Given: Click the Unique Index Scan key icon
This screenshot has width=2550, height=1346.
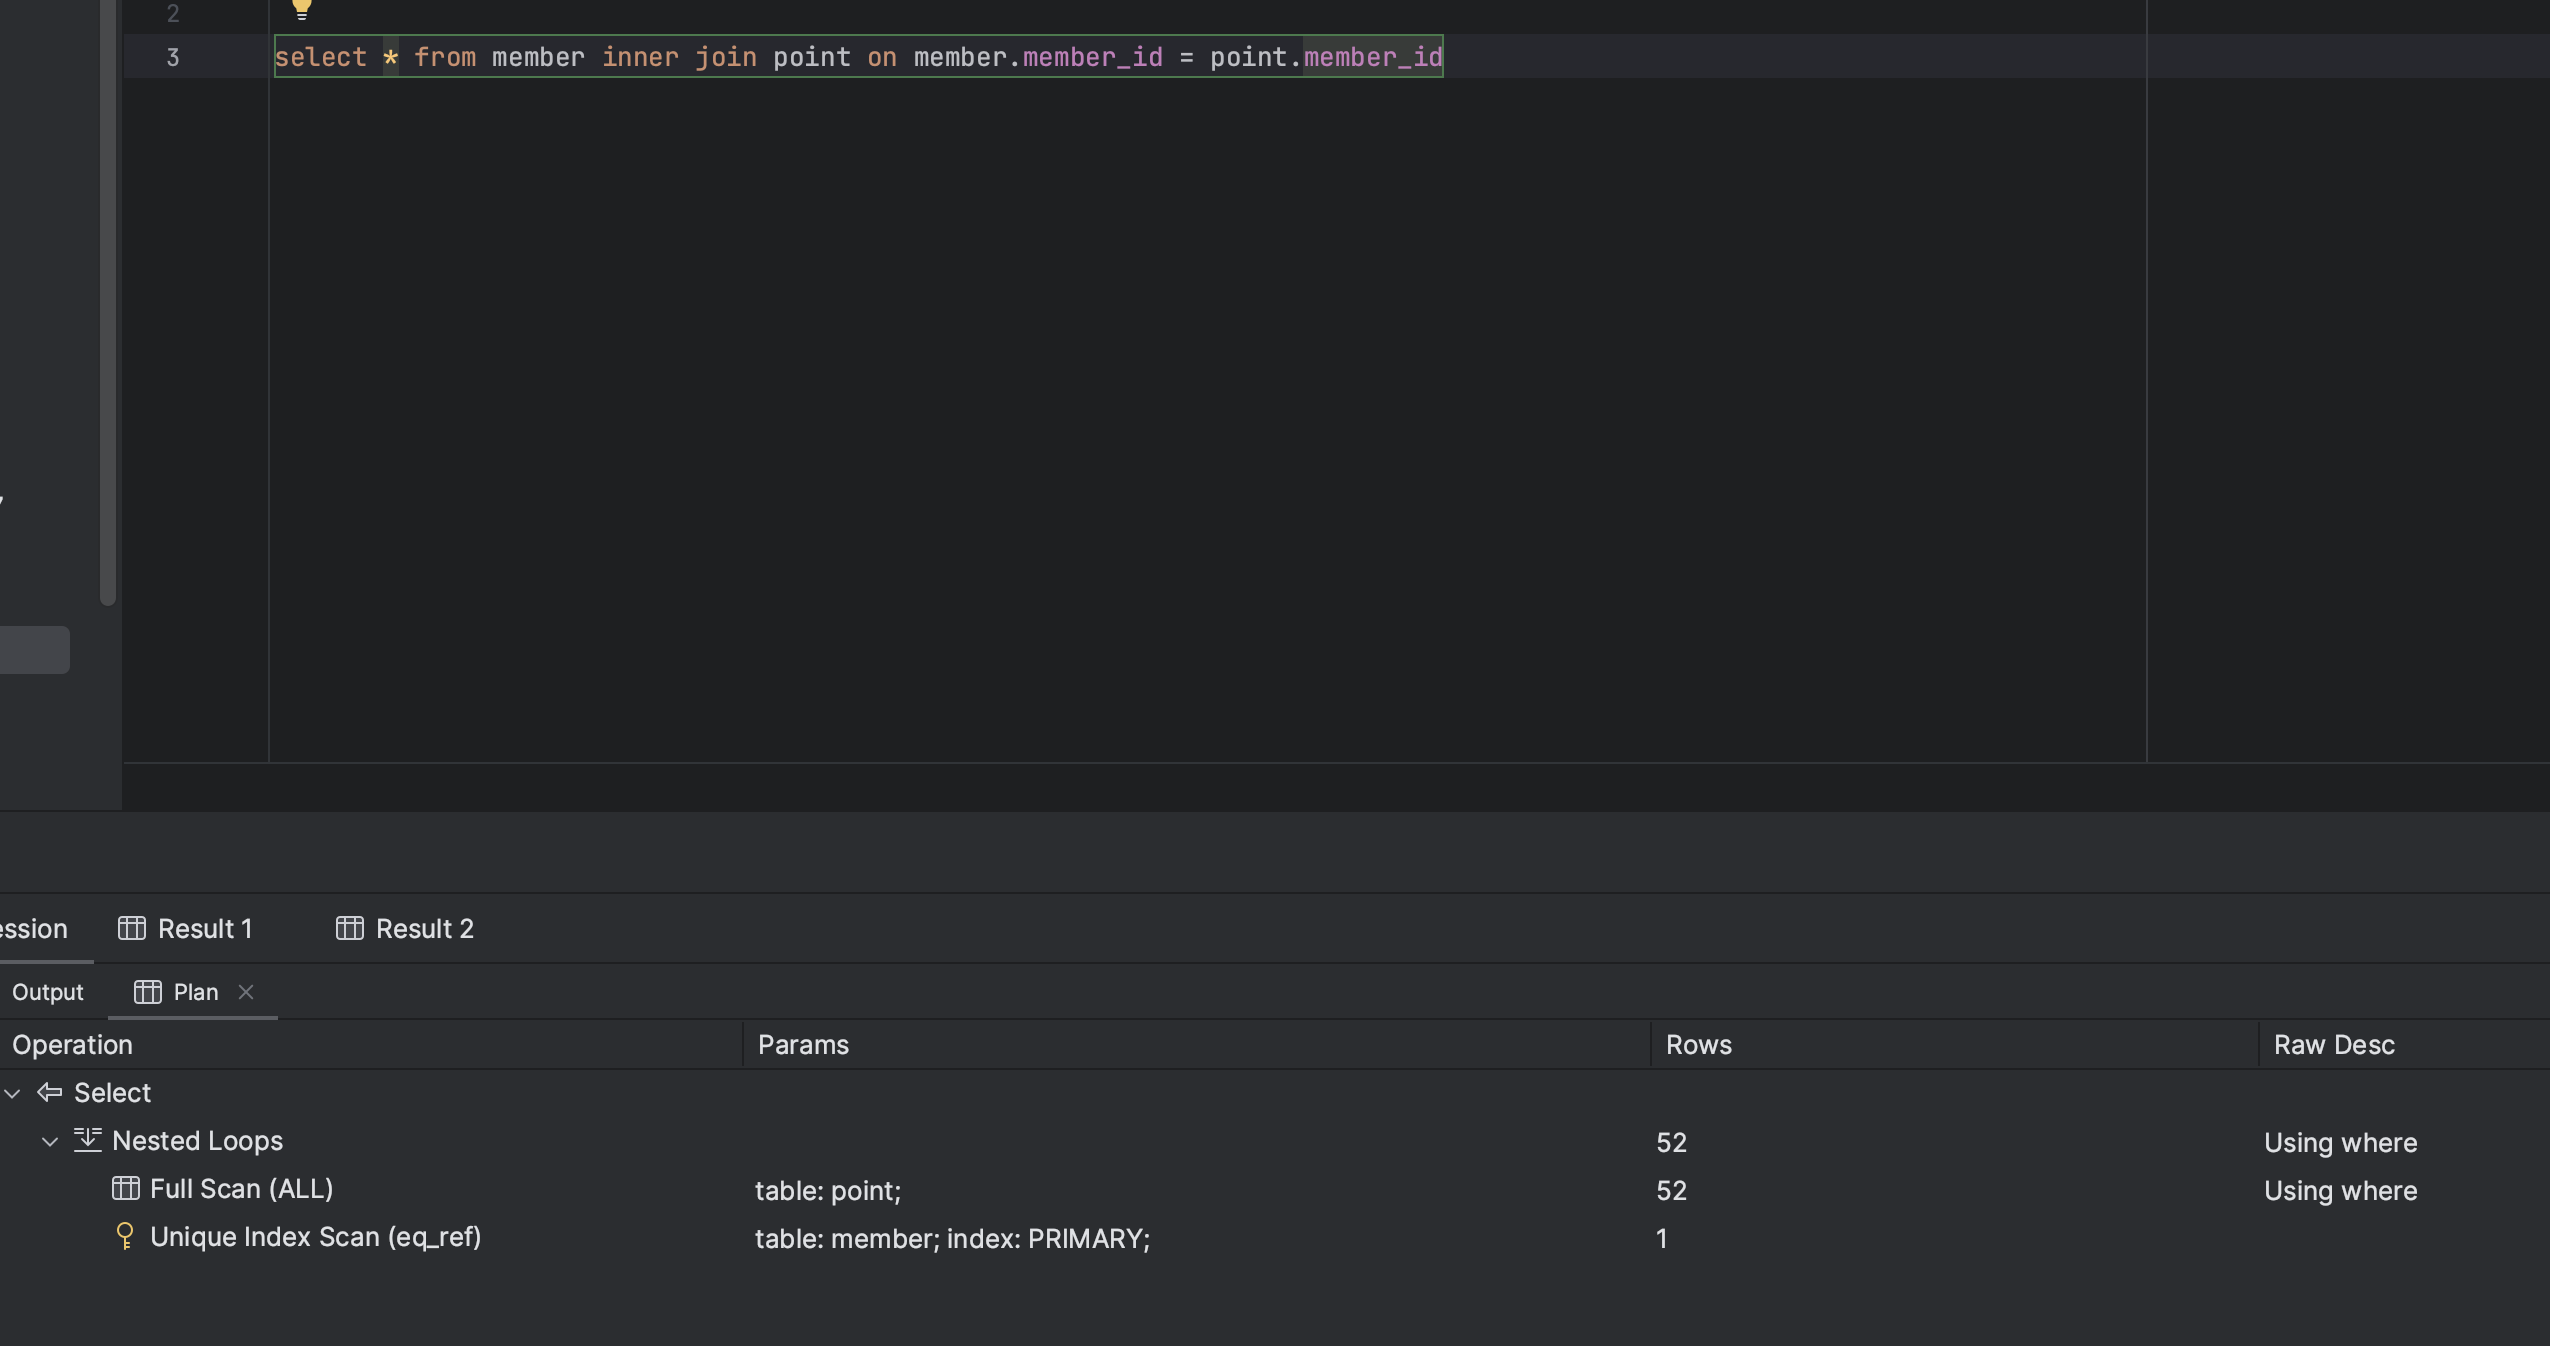Looking at the screenshot, I should (125, 1236).
